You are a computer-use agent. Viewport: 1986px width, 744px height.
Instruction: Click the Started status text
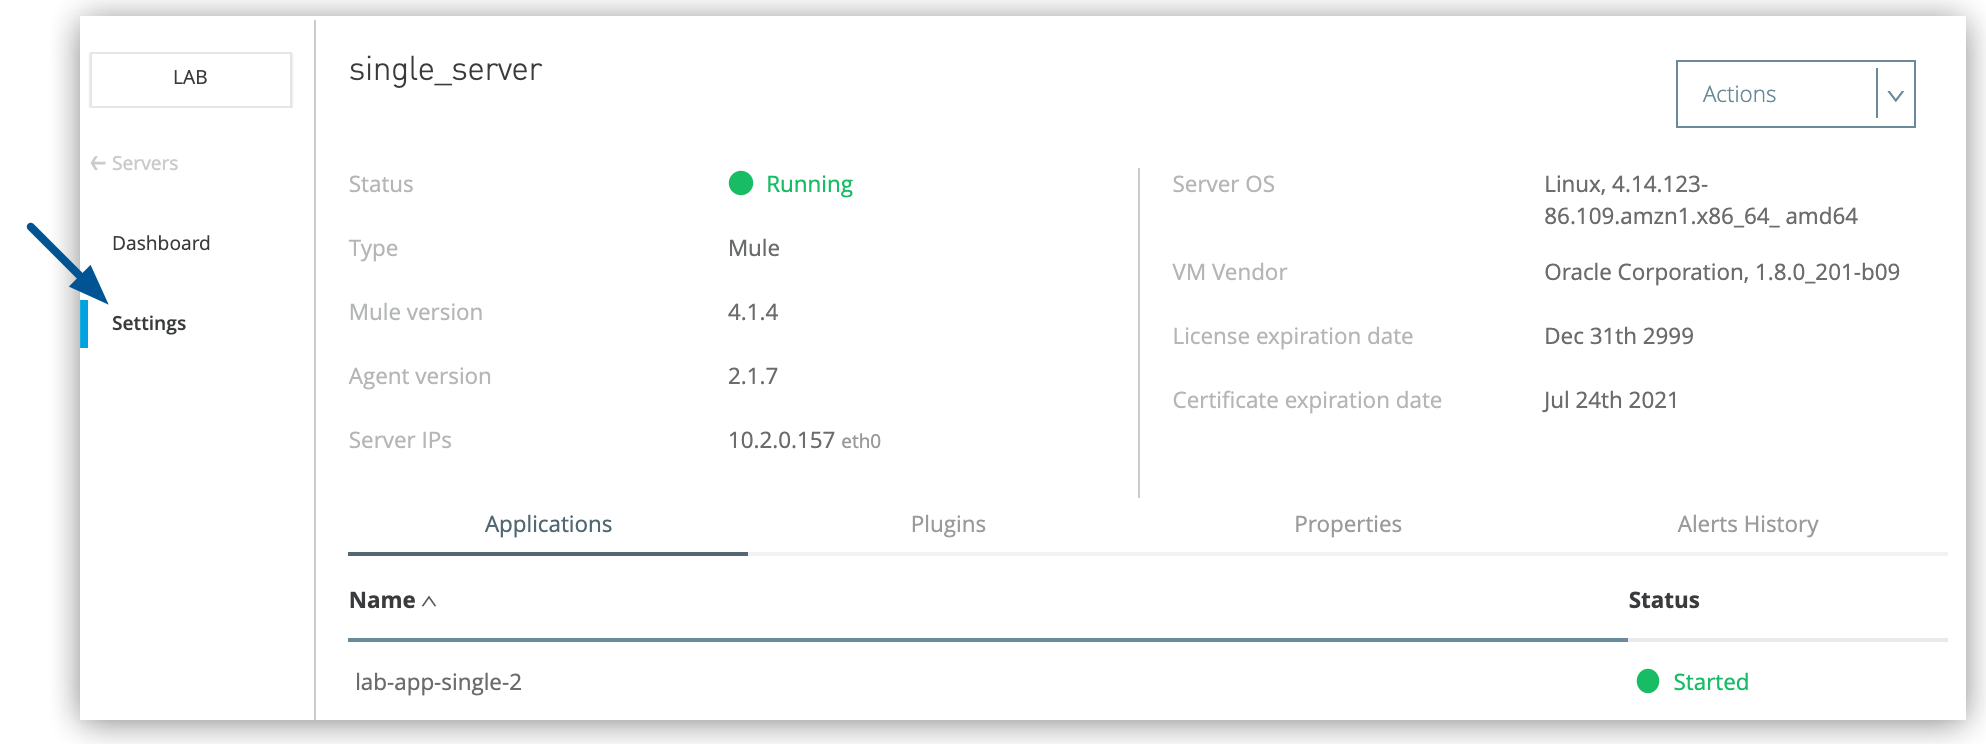pyautogui.click(x=1710, y=682)
